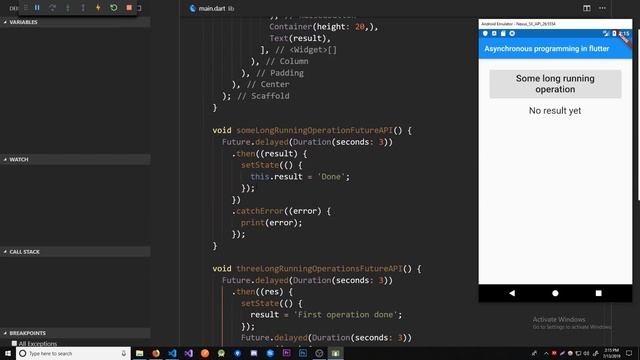Open the main.dart editor tab
The width and height of the screenshot is (640, 360).
coord(211,8)
